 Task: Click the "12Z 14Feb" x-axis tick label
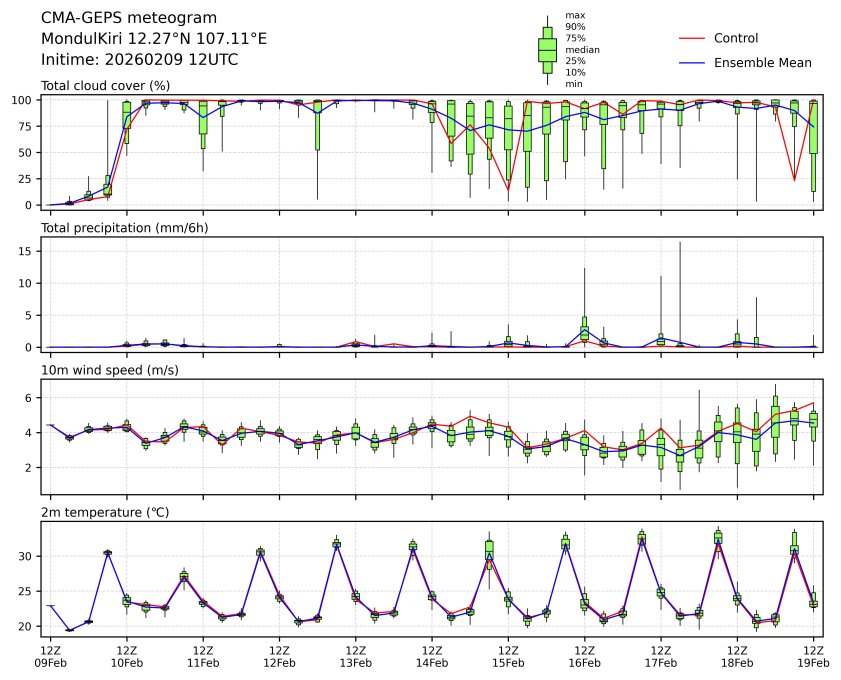431,655
